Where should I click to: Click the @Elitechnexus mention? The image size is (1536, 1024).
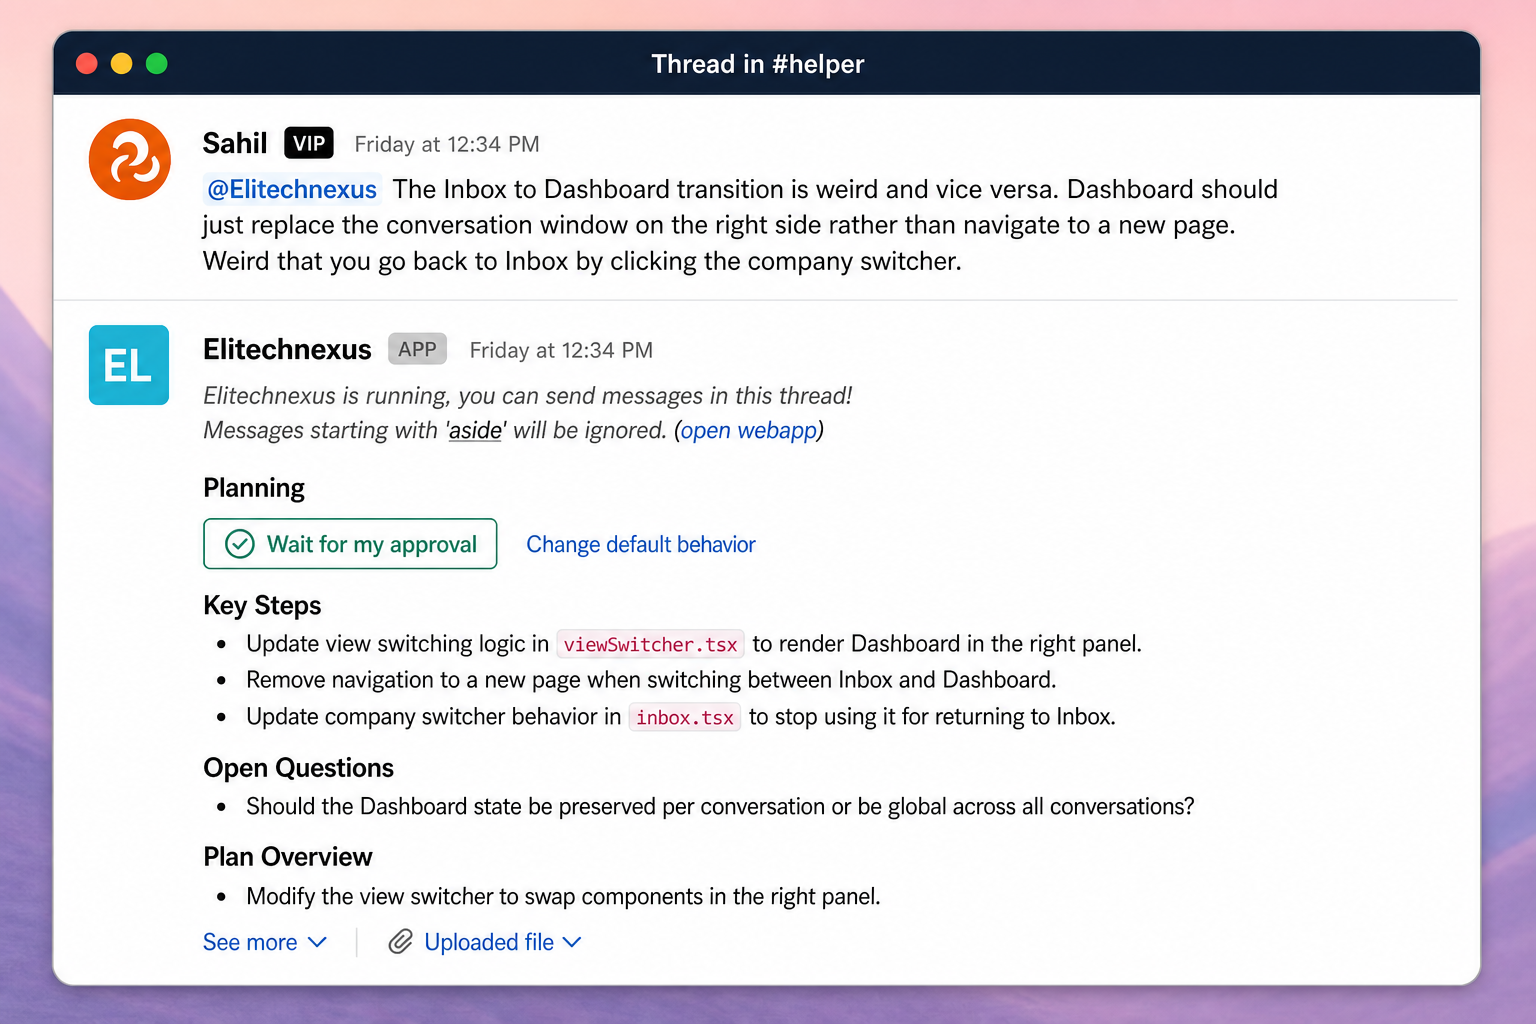(x=292, y=189)
